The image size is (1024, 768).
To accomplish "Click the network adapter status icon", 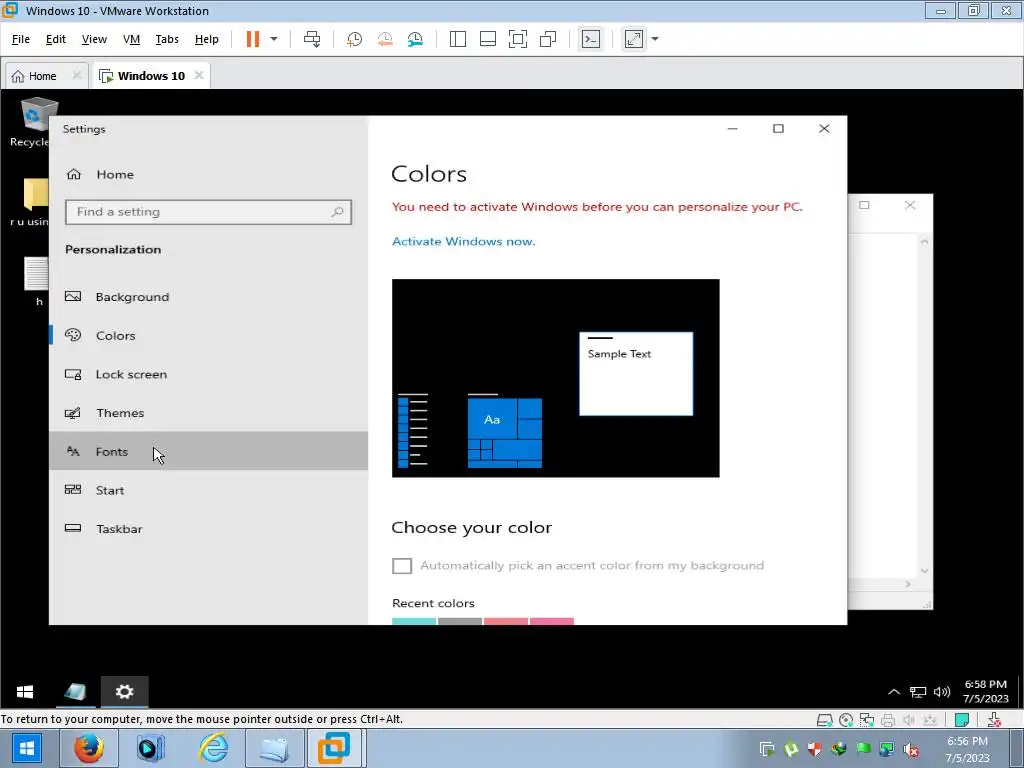I will pyautogui.click(x=867, y=720).
